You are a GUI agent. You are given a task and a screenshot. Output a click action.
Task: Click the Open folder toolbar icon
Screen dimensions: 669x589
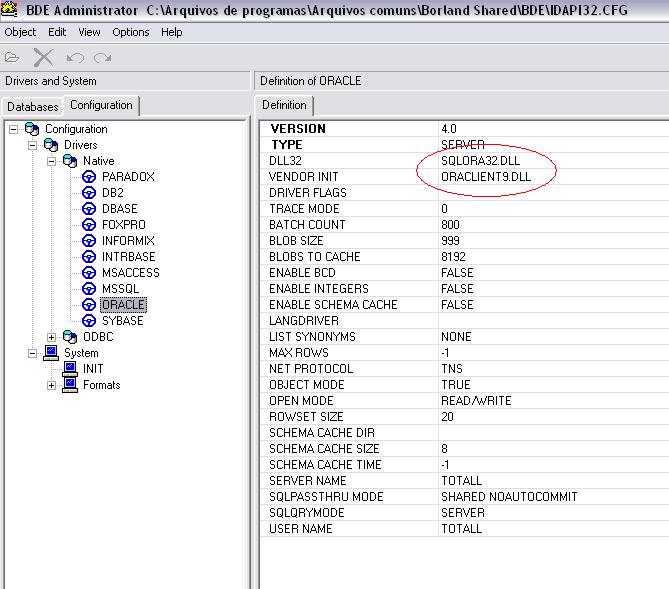[13, 58]
